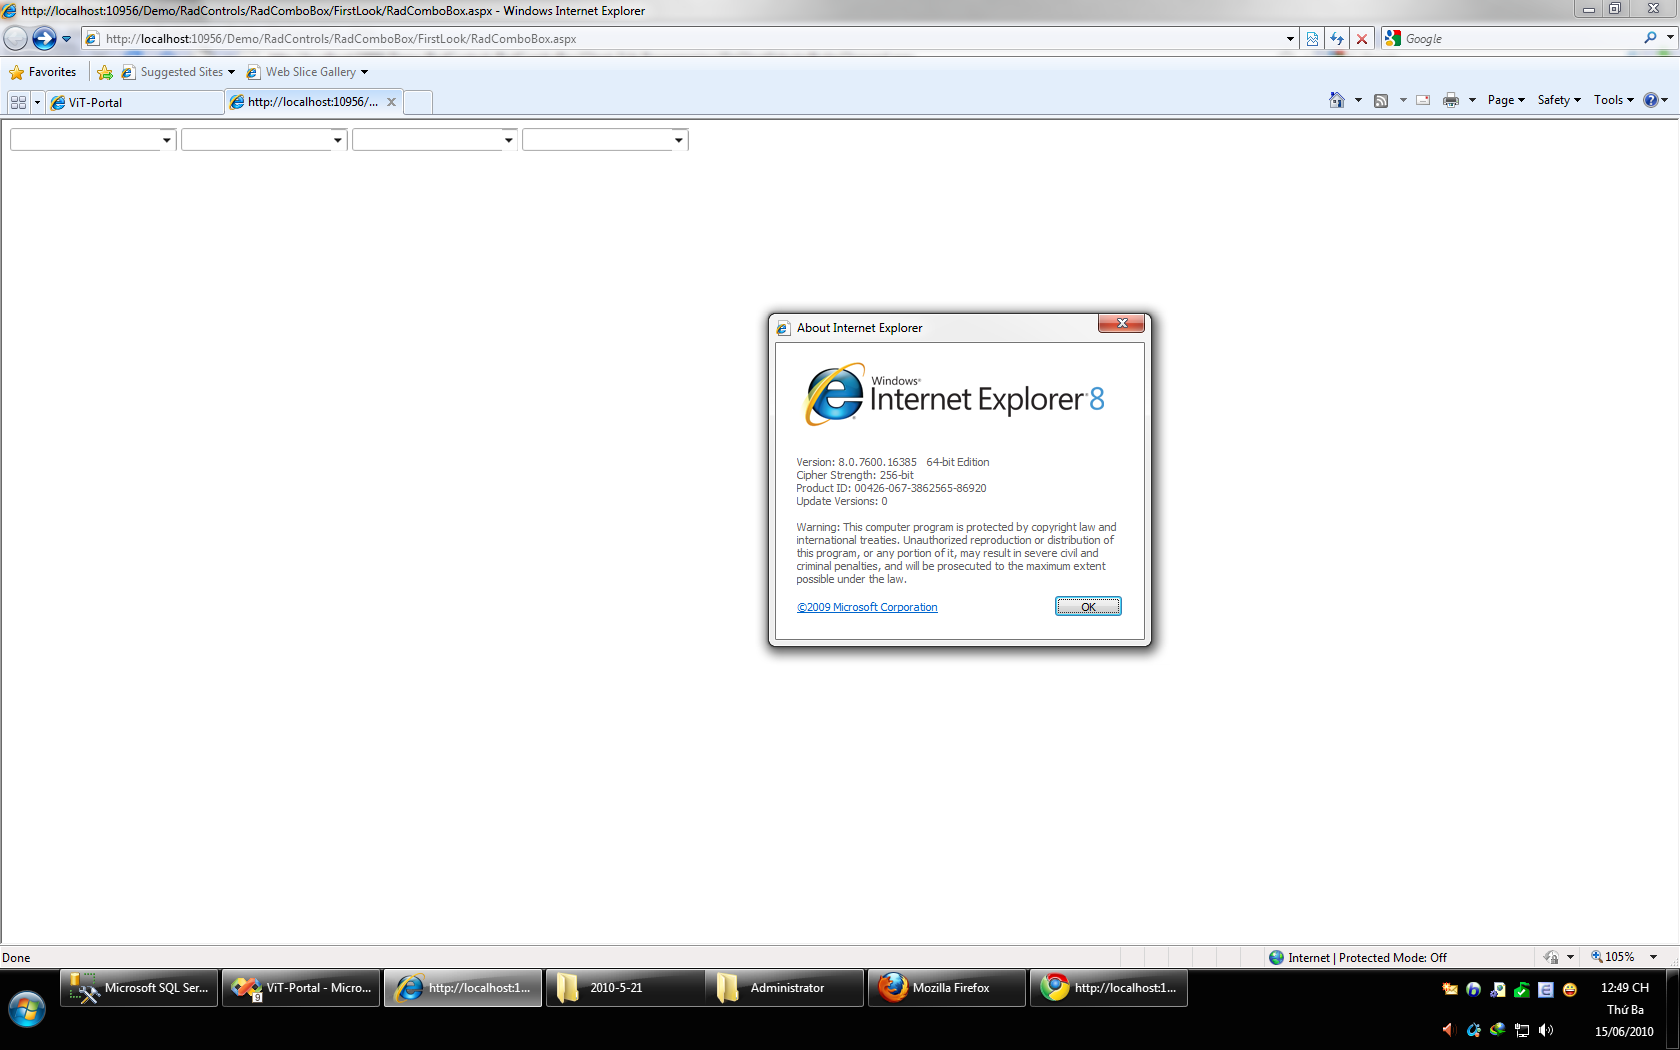Click the 105% zoom level button
This screenshot has height=1050, width=1680.
1613,957
